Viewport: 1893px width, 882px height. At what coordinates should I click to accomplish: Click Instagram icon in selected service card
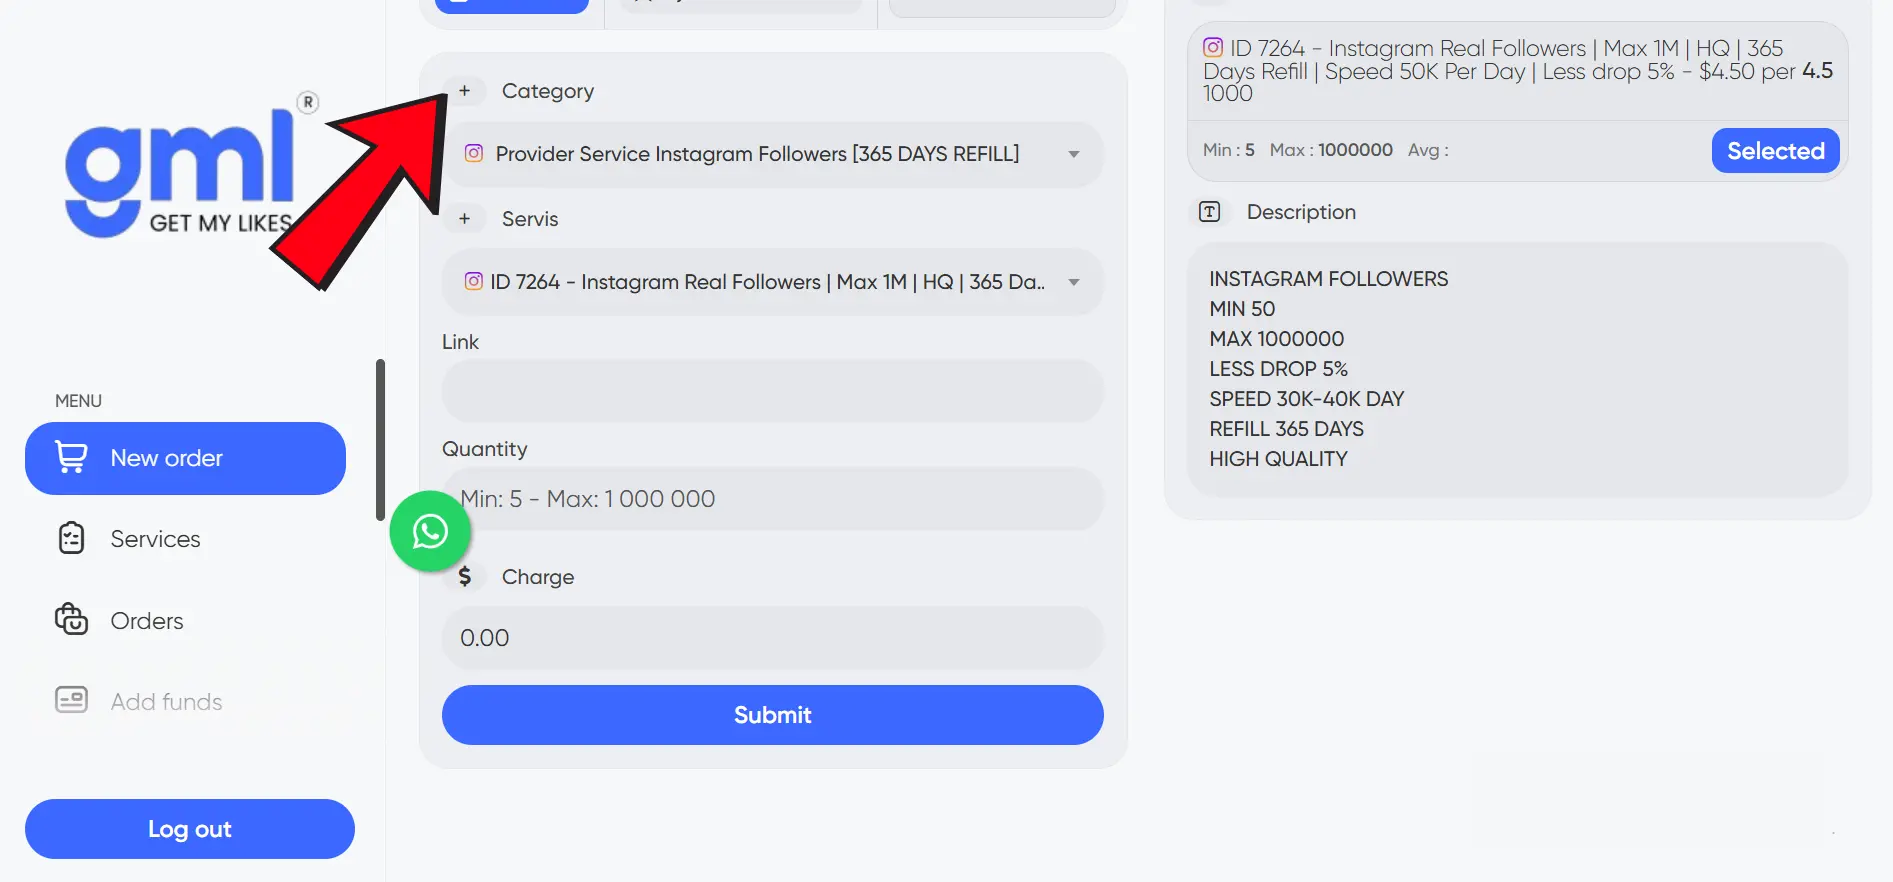pos(1213,47)
